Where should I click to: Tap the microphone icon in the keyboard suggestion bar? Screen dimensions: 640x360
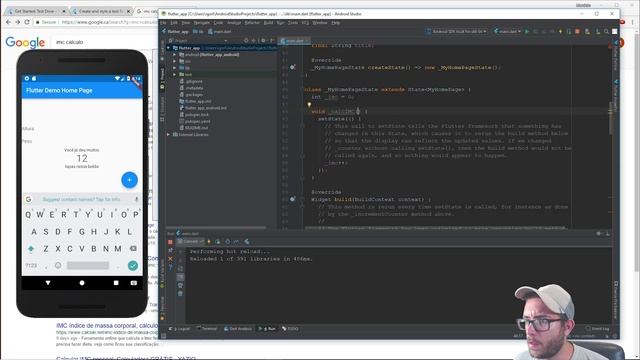click(137, 199)
